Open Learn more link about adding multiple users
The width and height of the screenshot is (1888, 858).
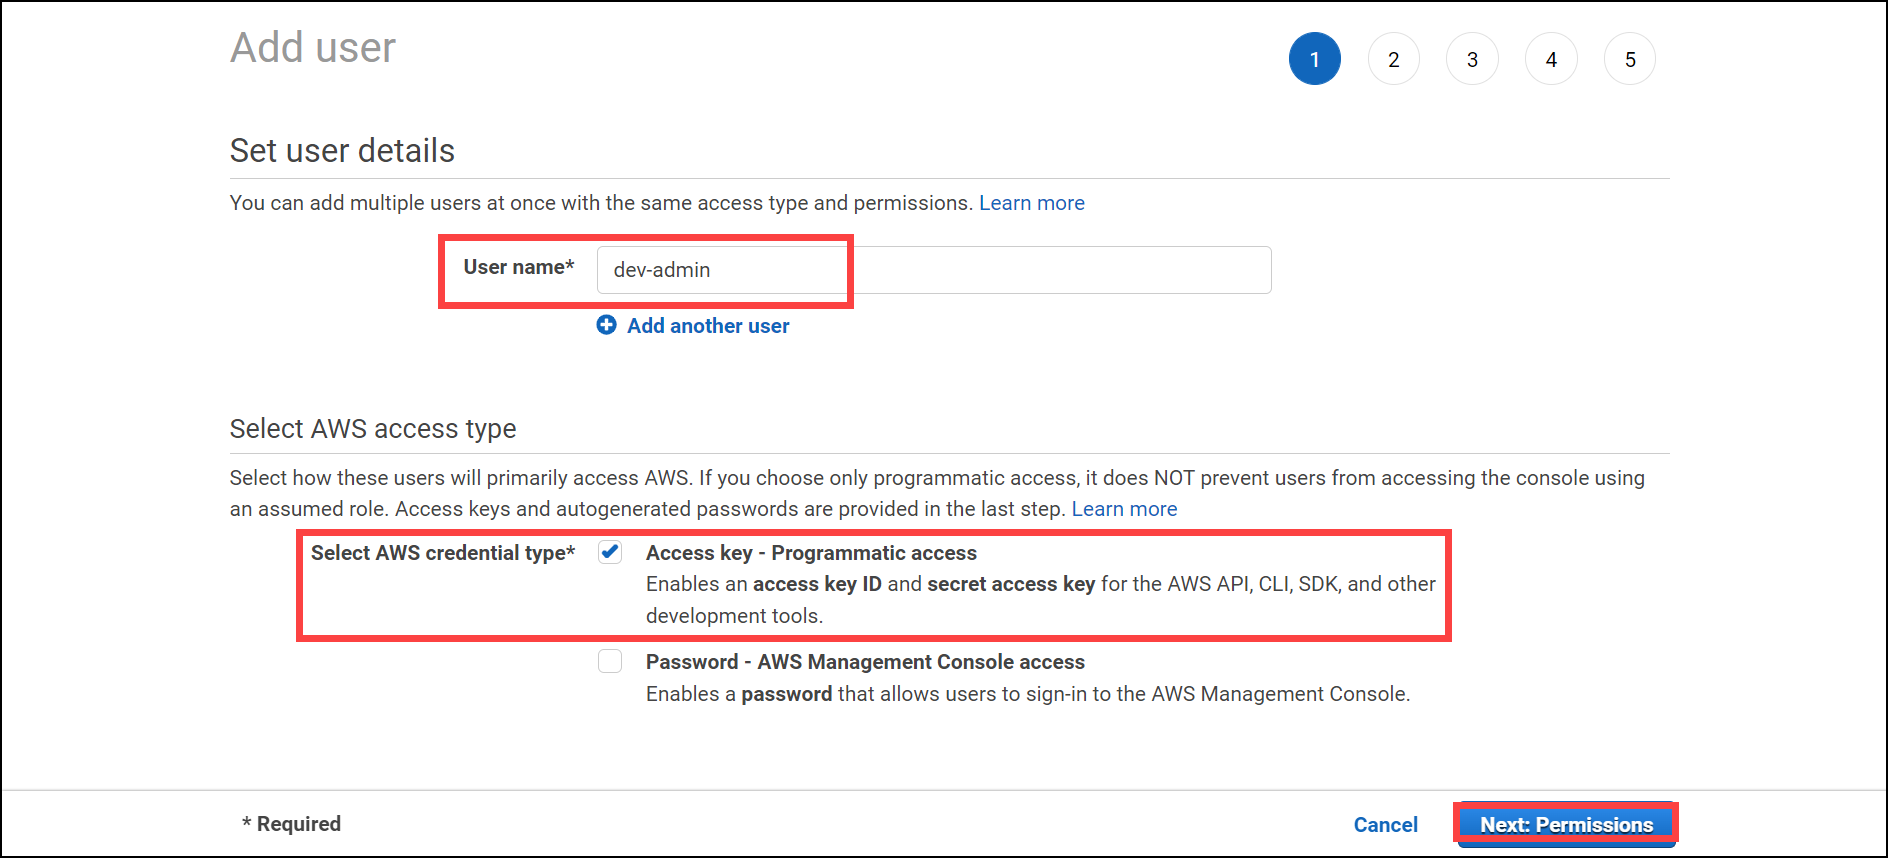(1031, 203)
